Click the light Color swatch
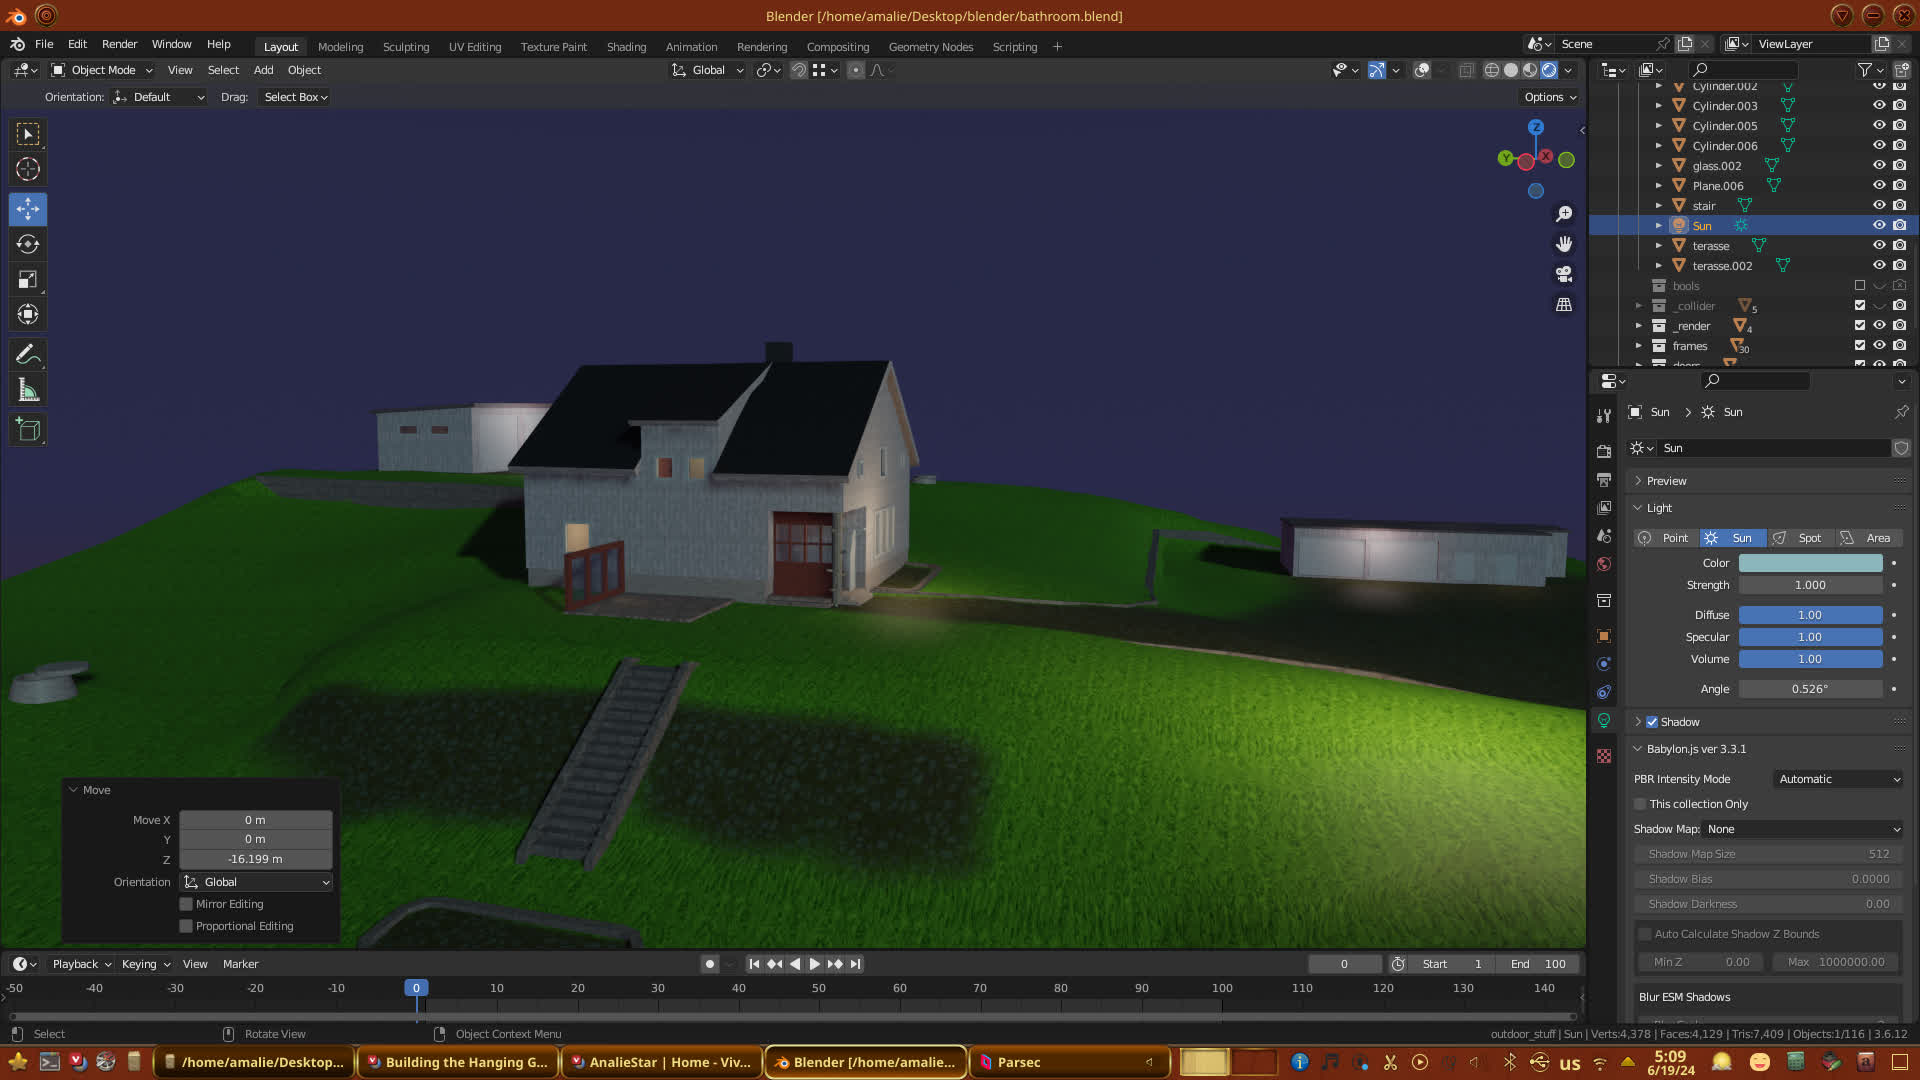1920x1080 pixels. point(1810,563)
